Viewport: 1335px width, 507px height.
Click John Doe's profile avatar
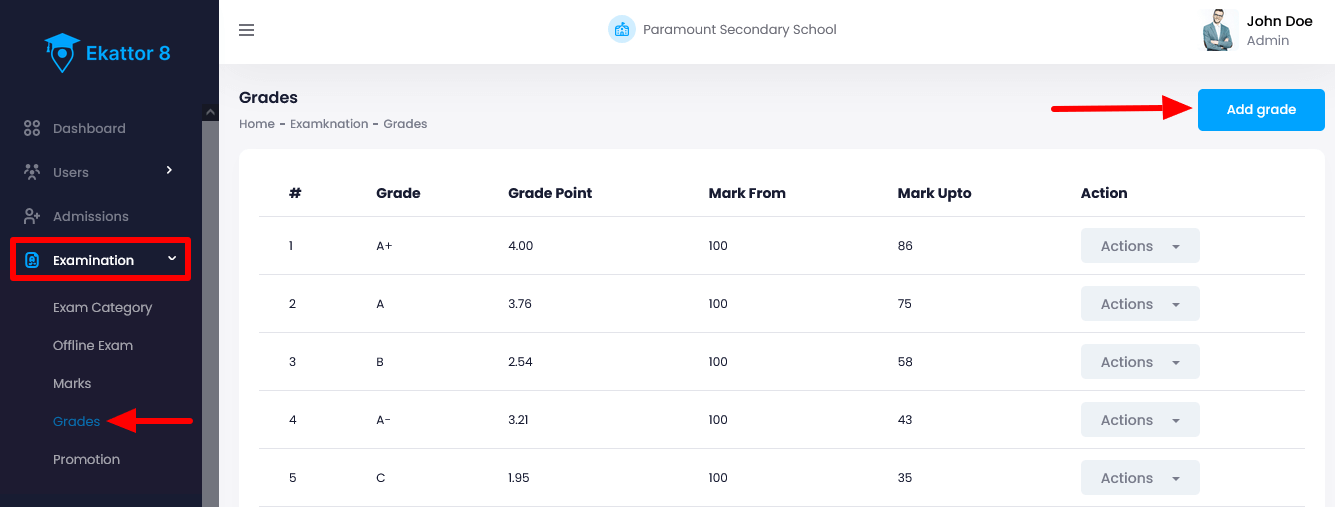click(1219, 30)
